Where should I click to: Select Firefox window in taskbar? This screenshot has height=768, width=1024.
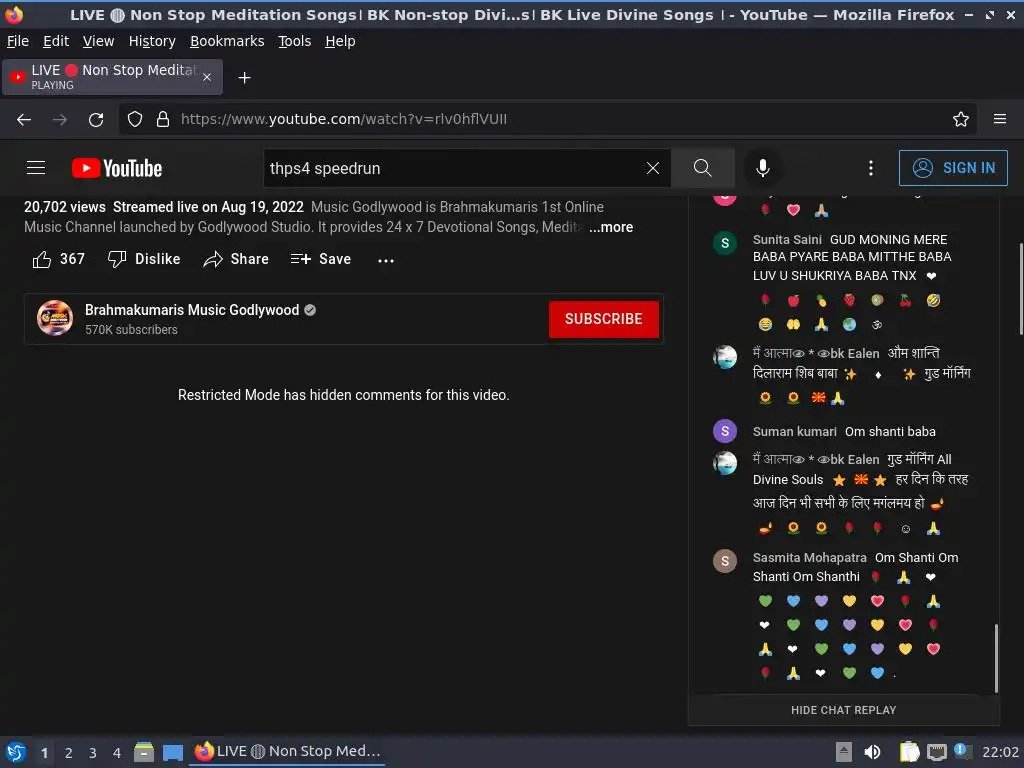[287, 752]
